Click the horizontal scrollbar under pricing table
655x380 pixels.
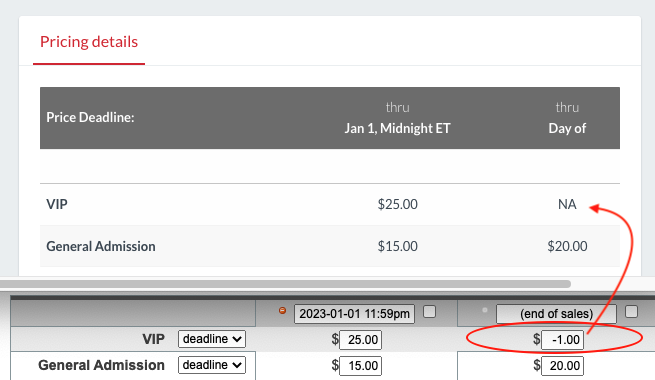(285, 284)
